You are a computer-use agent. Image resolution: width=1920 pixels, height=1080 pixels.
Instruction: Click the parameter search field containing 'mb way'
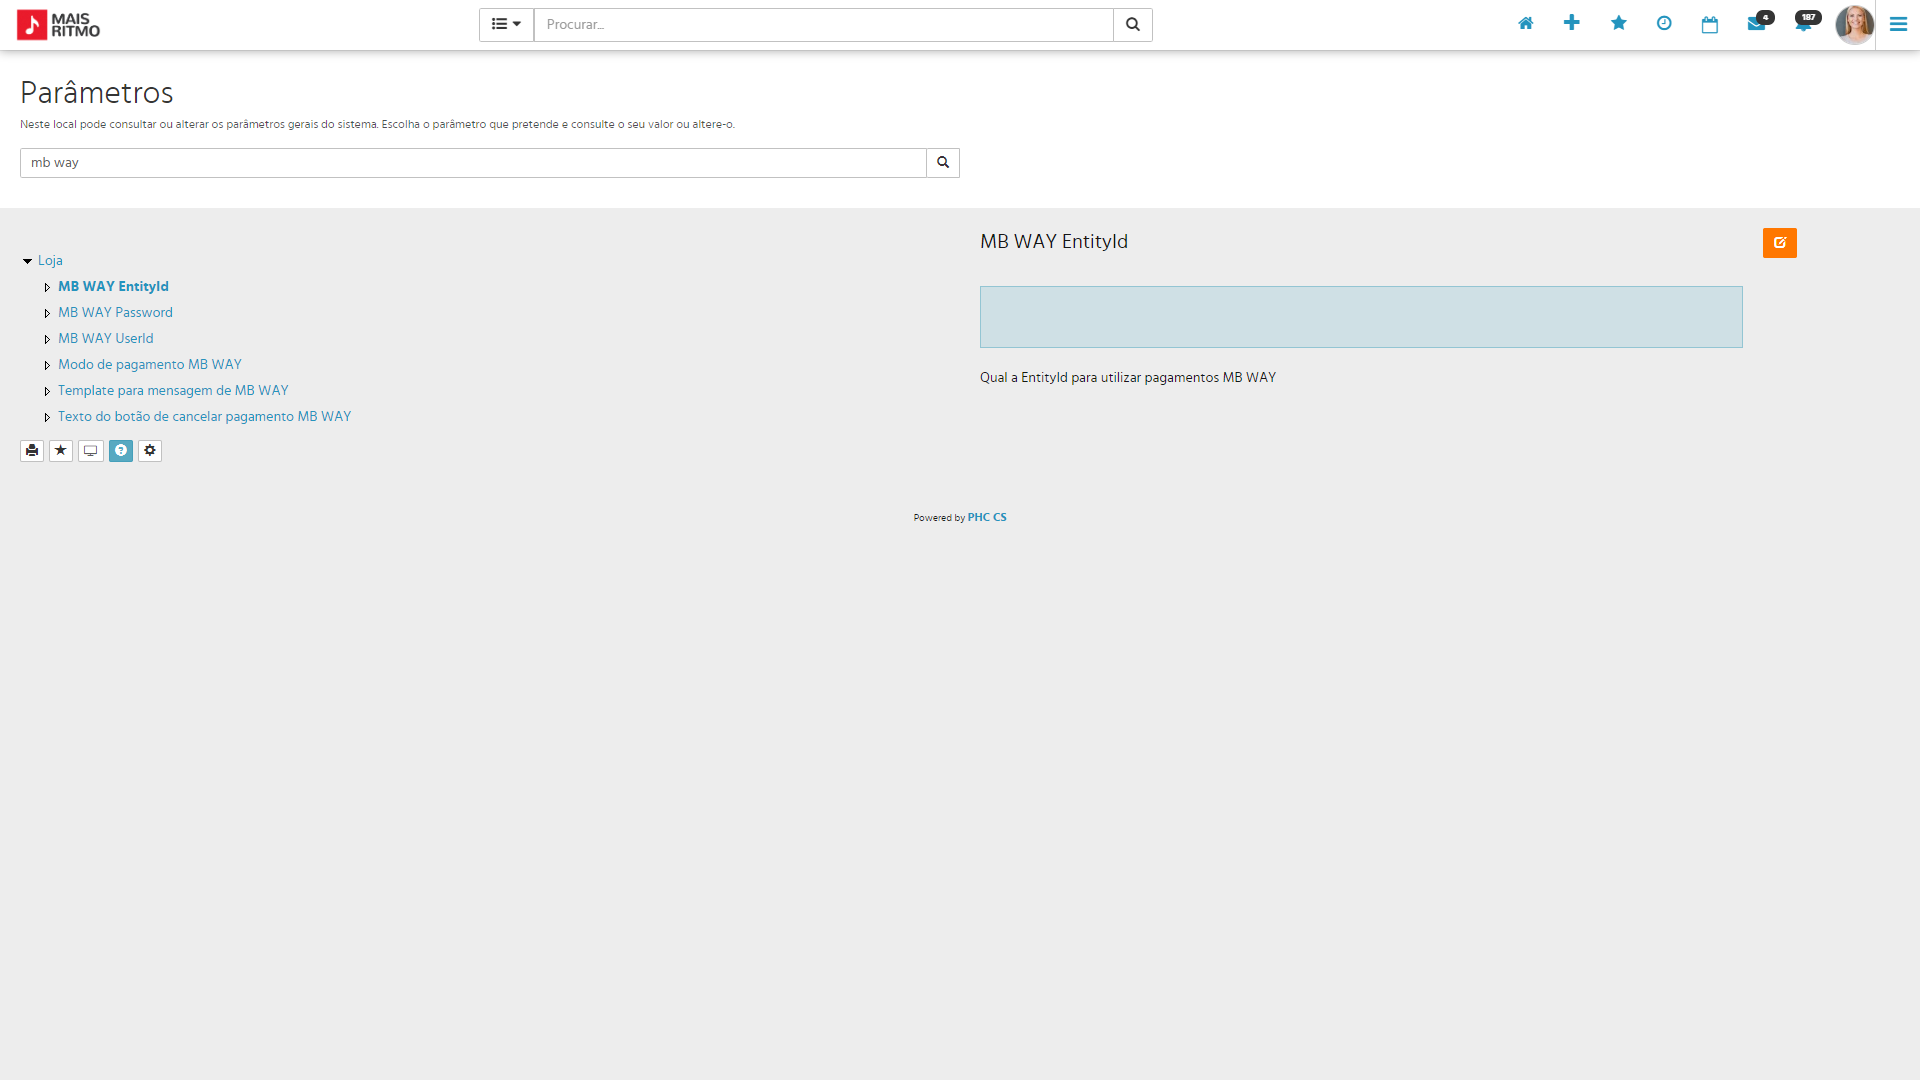[473, 163]
